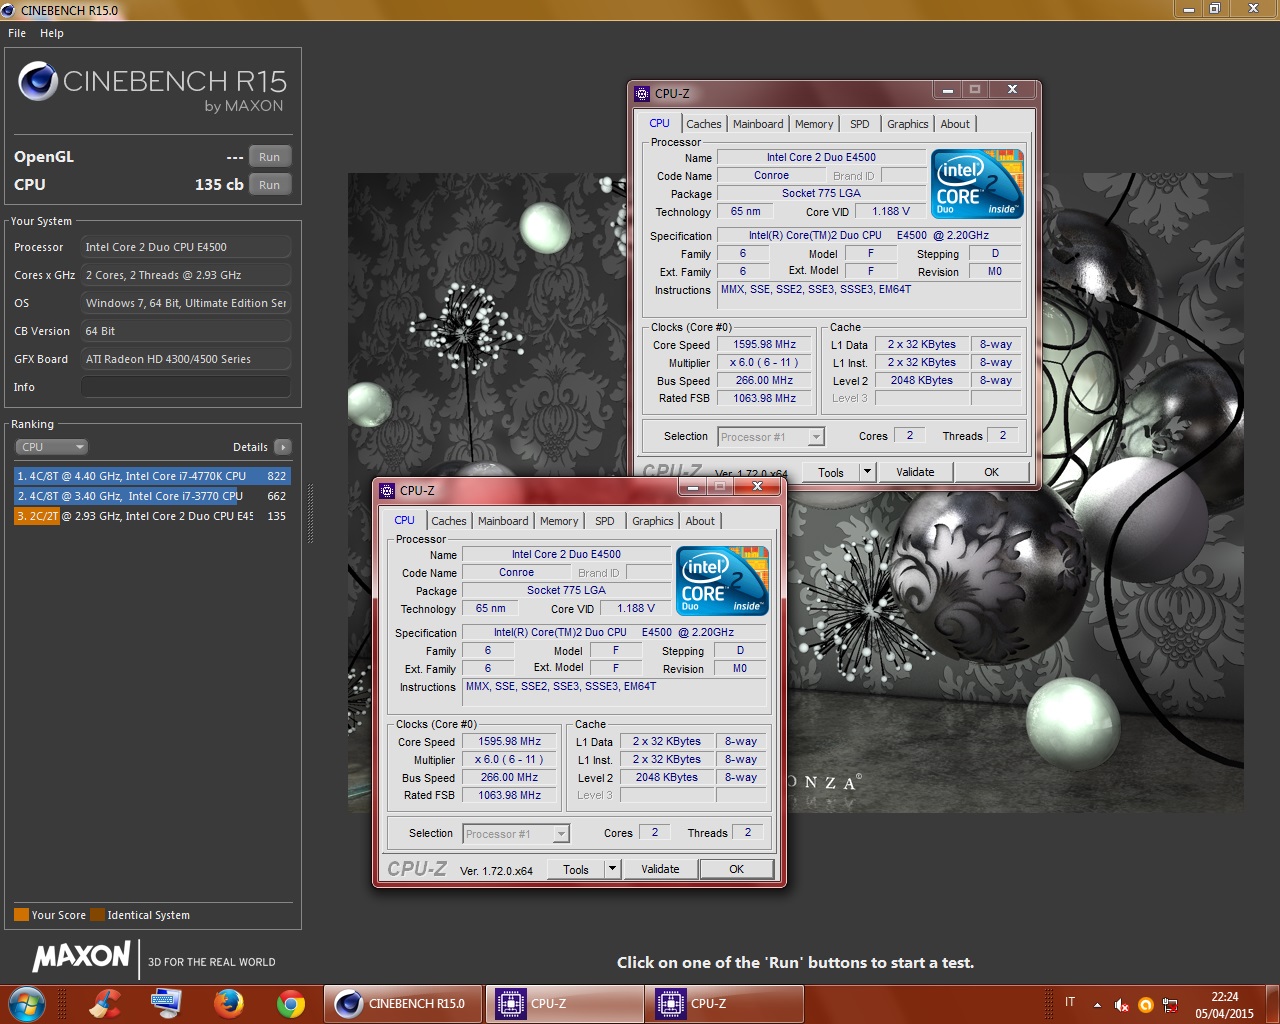Switch to CINEBENCH R15.0 taskbar button
The width and height of the screenshot is (1280, 1024).
click(404, 1003)
